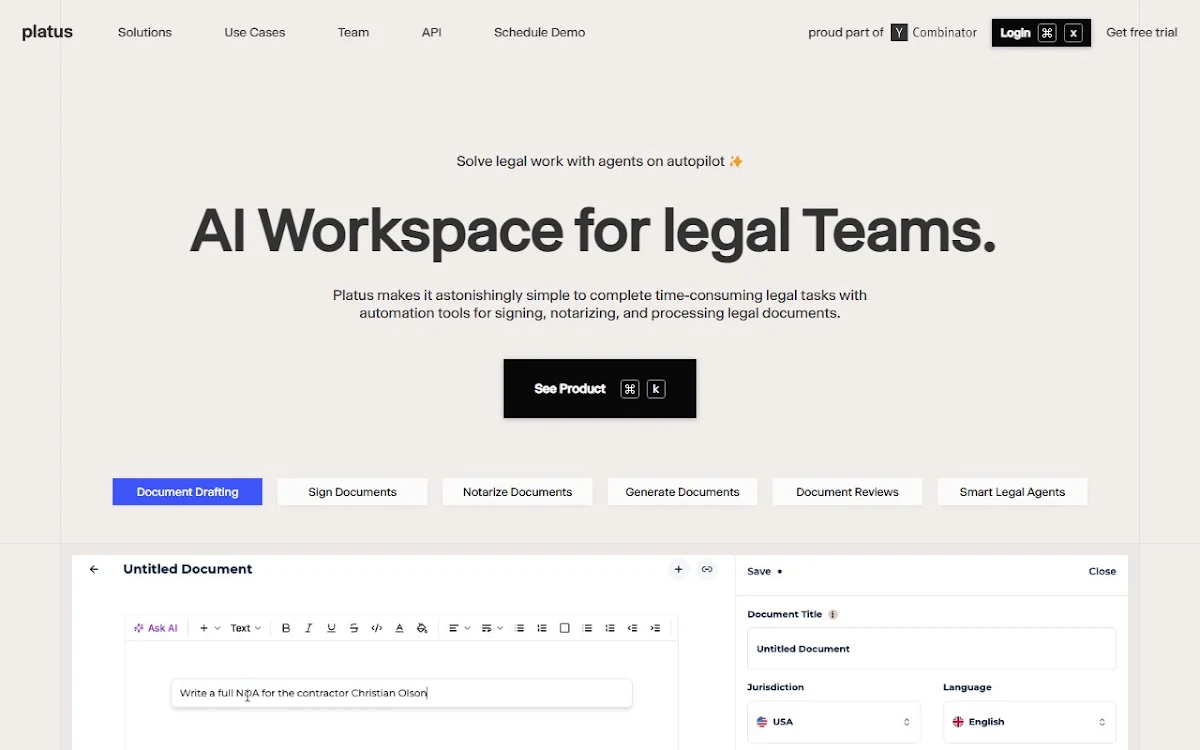Increase indent in editor toolbar
Screen dimensions: 1200x750
click(655, 628)
